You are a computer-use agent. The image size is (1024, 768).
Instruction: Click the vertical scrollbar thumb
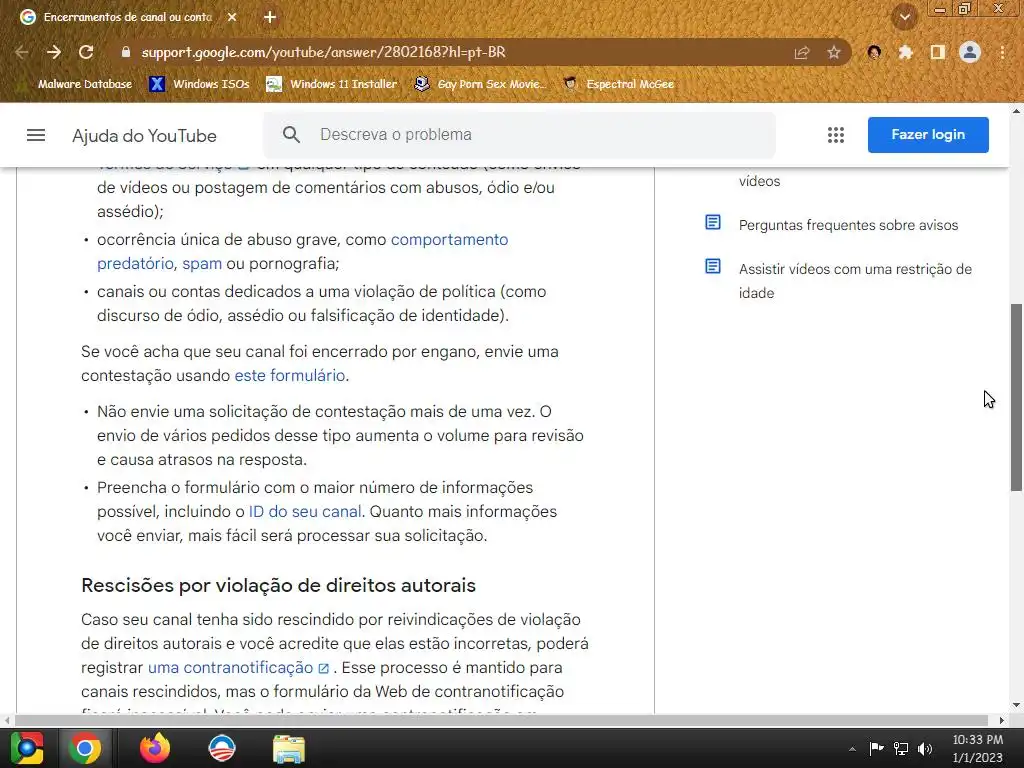tap(1016, 397)
